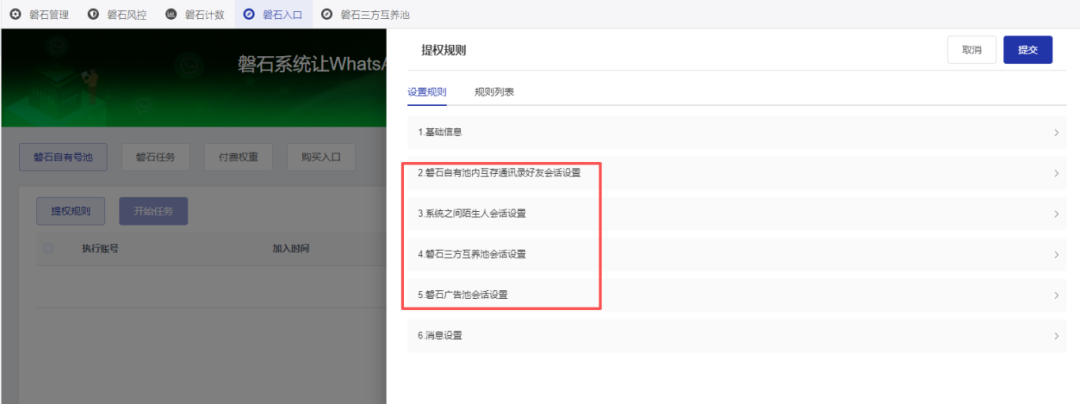The height and width of the screenshot is (404, 1080).
Task: Expand chevron for 4.磐石三方互养池会话设置
Action: [1057, 255]
